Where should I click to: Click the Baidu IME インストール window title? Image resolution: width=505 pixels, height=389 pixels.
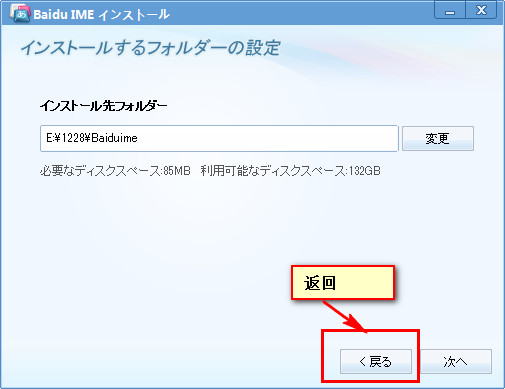point(101,15)
